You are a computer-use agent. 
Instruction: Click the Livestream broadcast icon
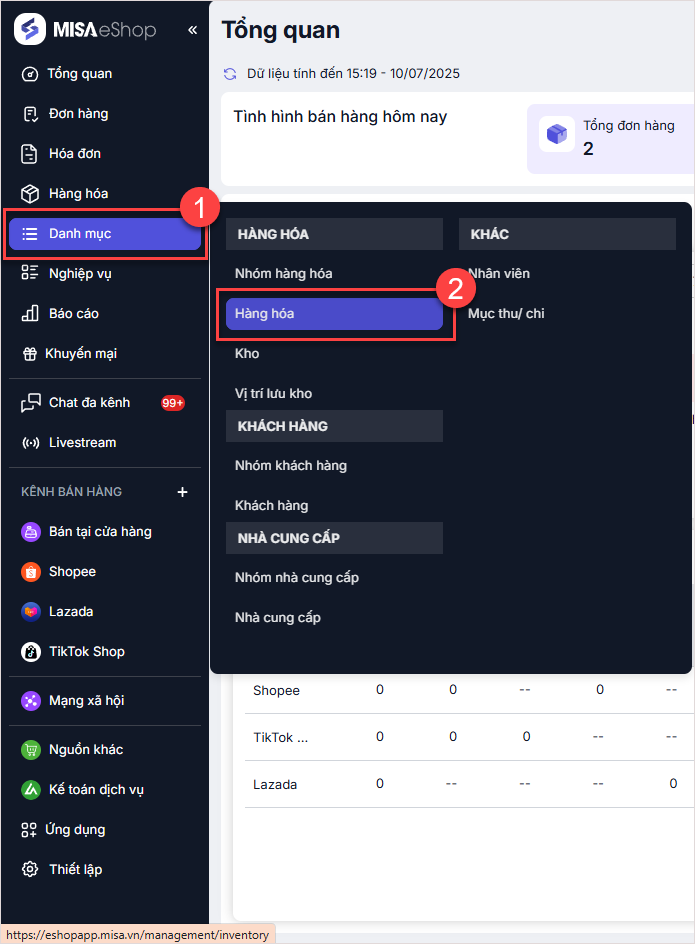point(31,443)
